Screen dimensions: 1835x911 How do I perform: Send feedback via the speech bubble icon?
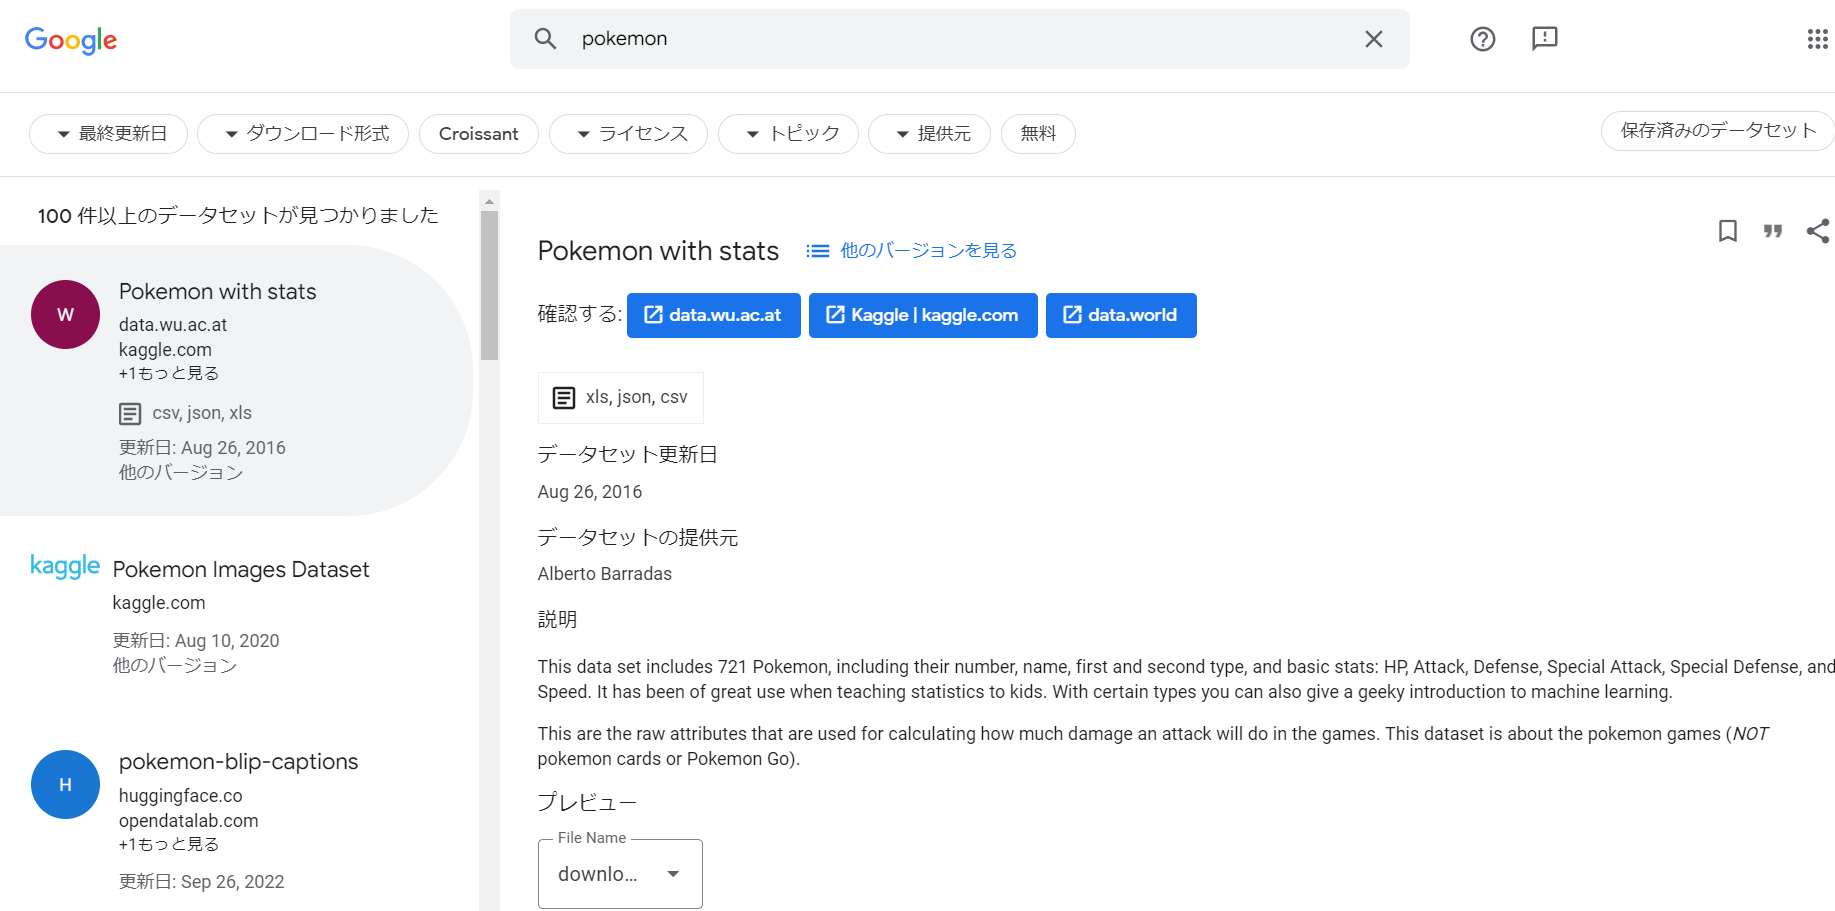coord(1545,39)
